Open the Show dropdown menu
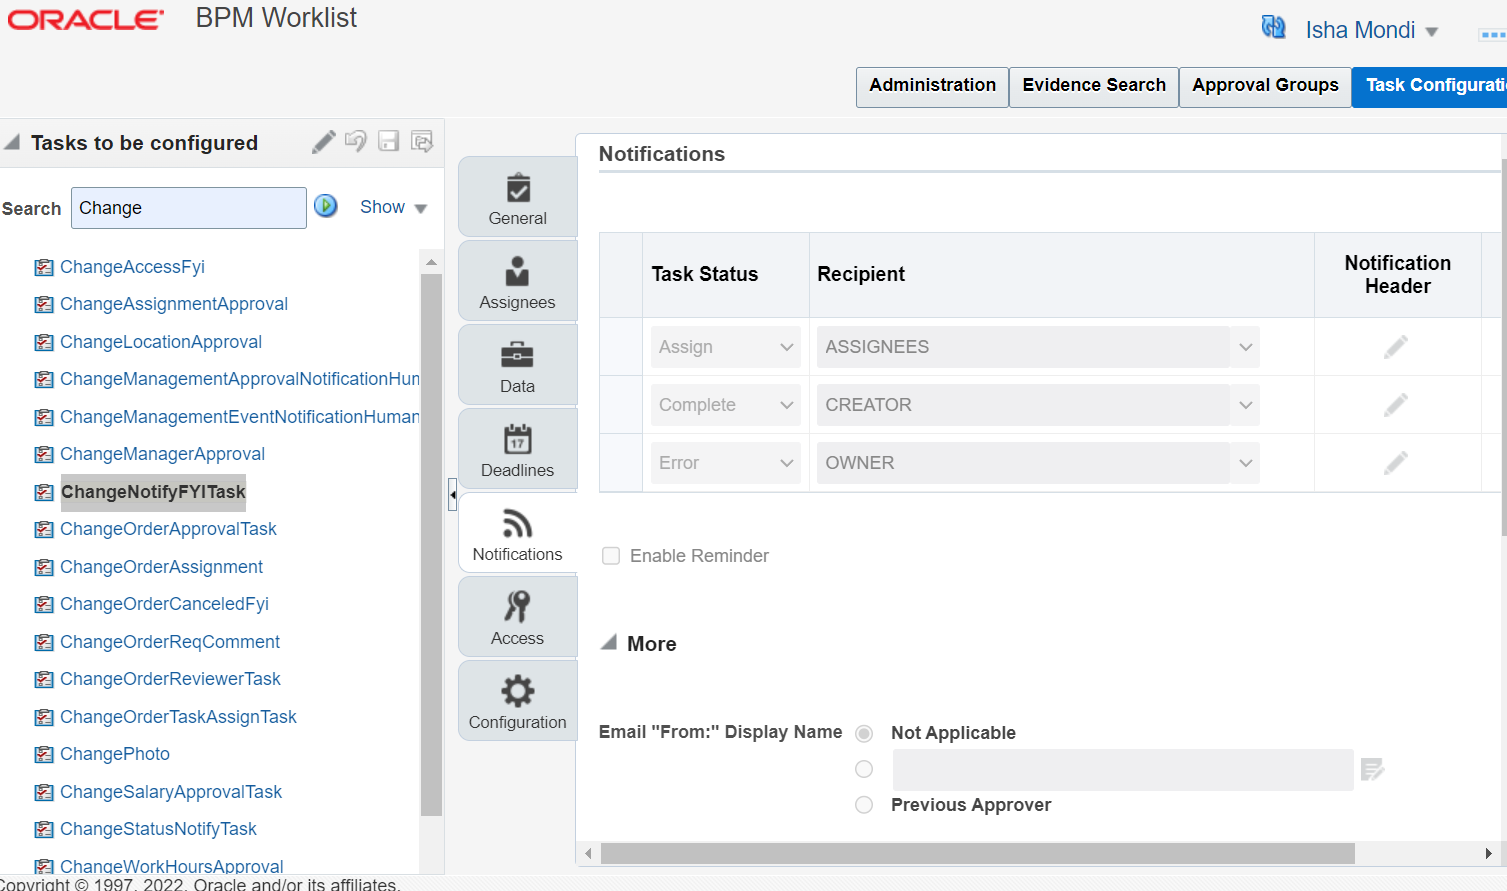 click(x=393, y=206)
